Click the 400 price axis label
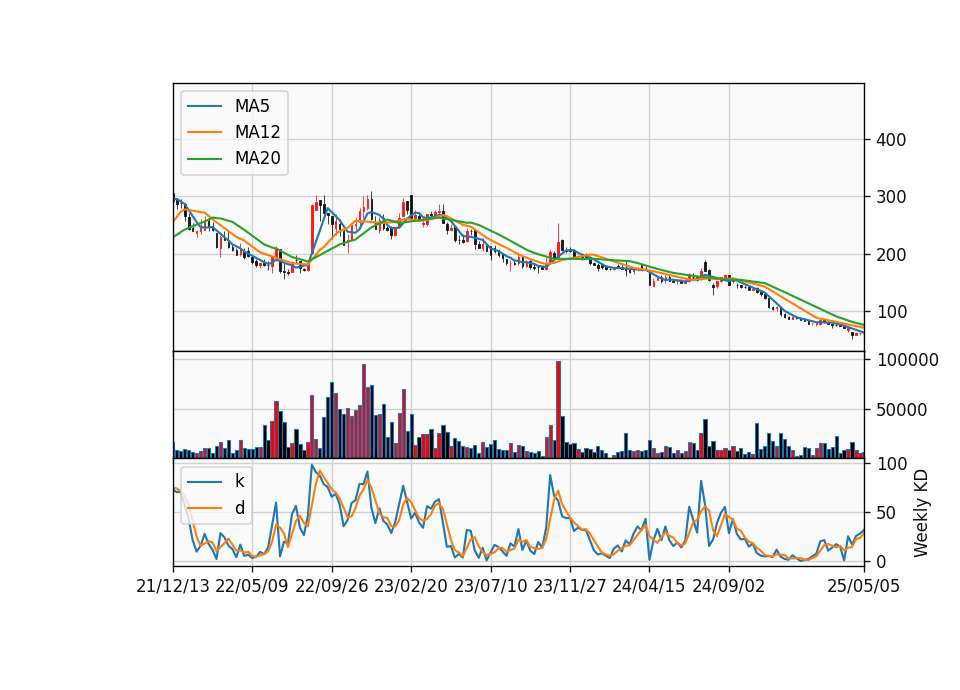The height and width of the screenshot is (690, 960). tap(891, 140)
